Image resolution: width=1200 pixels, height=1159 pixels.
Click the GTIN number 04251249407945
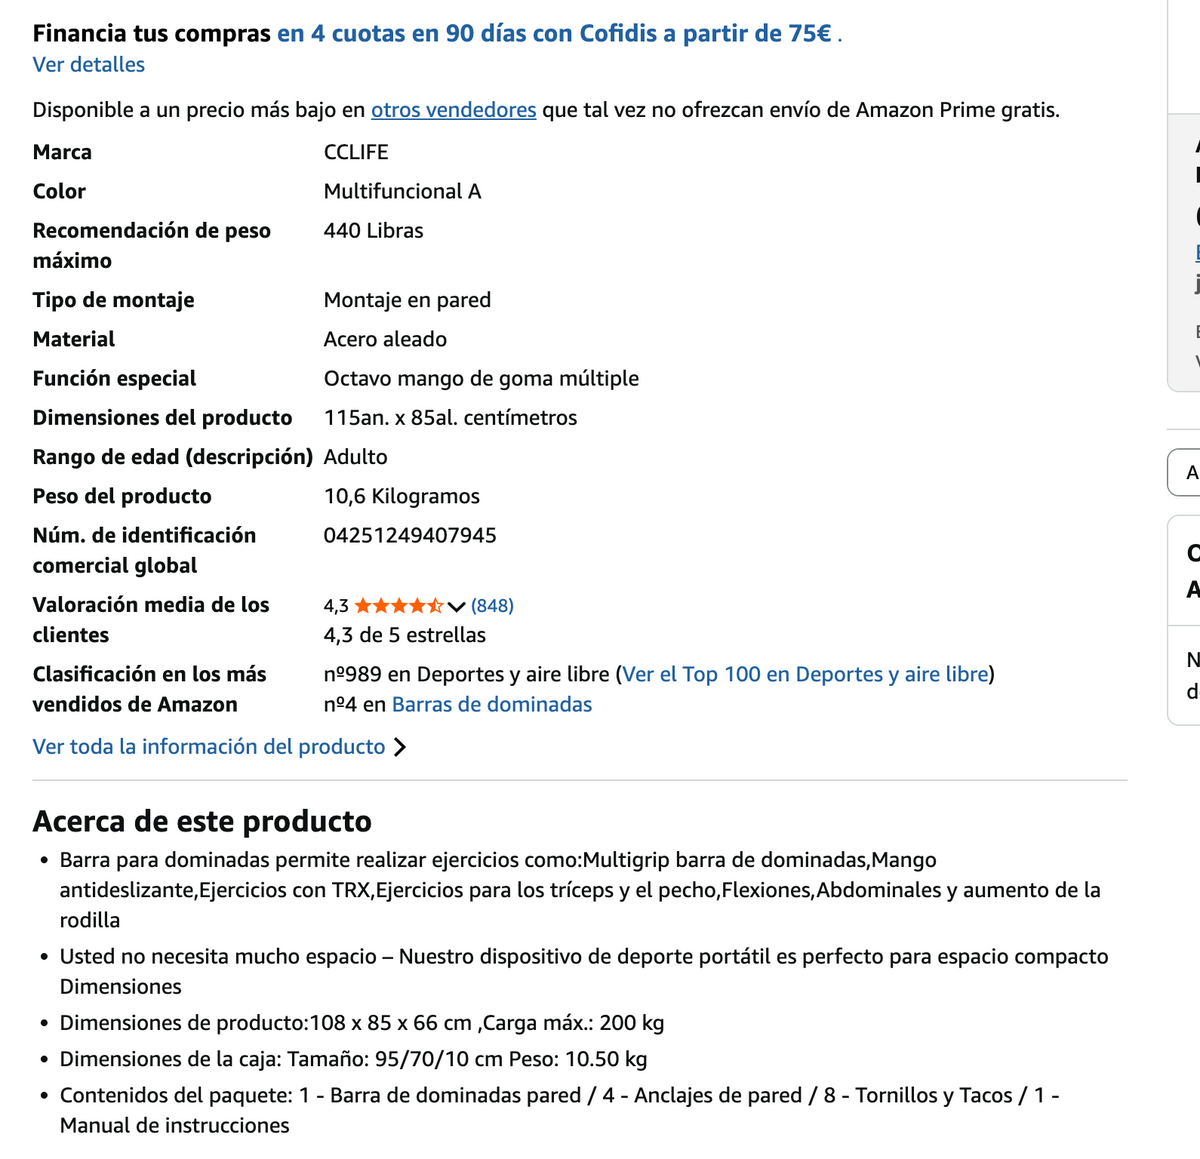[x=410, y=536]
